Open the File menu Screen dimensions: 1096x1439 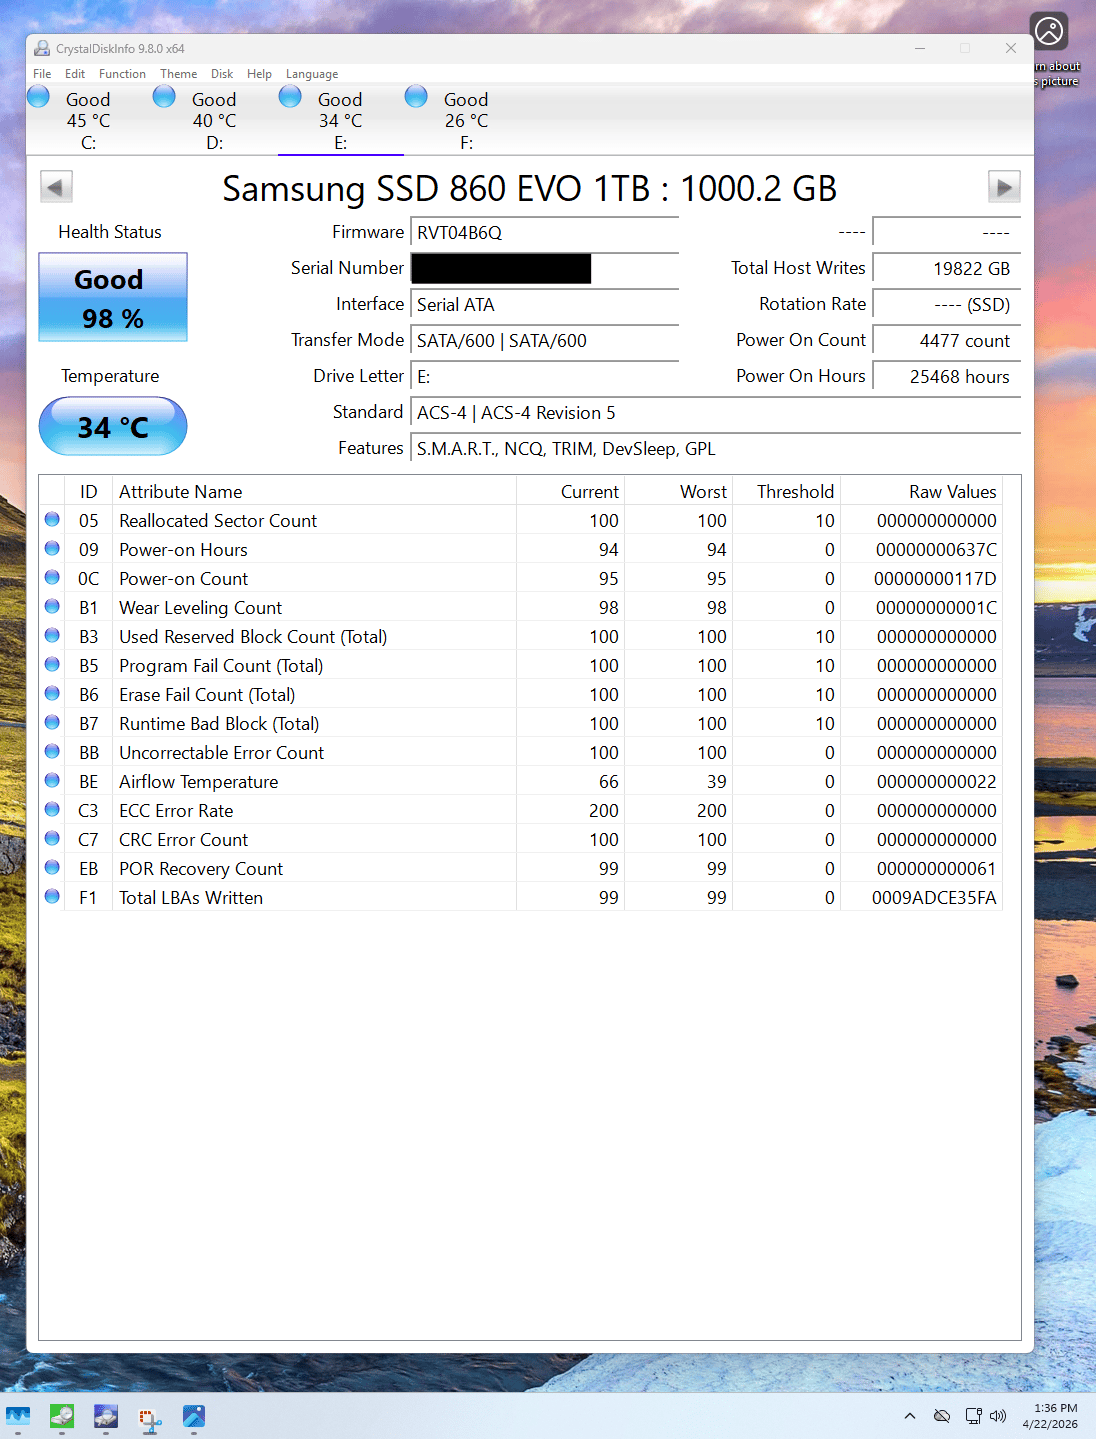coord(42,74)
